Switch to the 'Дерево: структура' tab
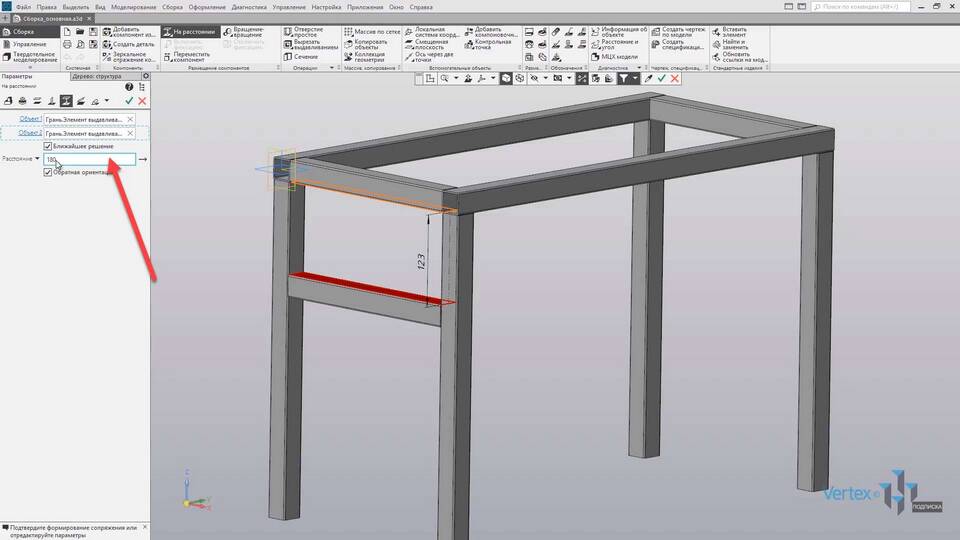This screenshot has width=960, height=540. pyautogui.click(x=97, y=76)
